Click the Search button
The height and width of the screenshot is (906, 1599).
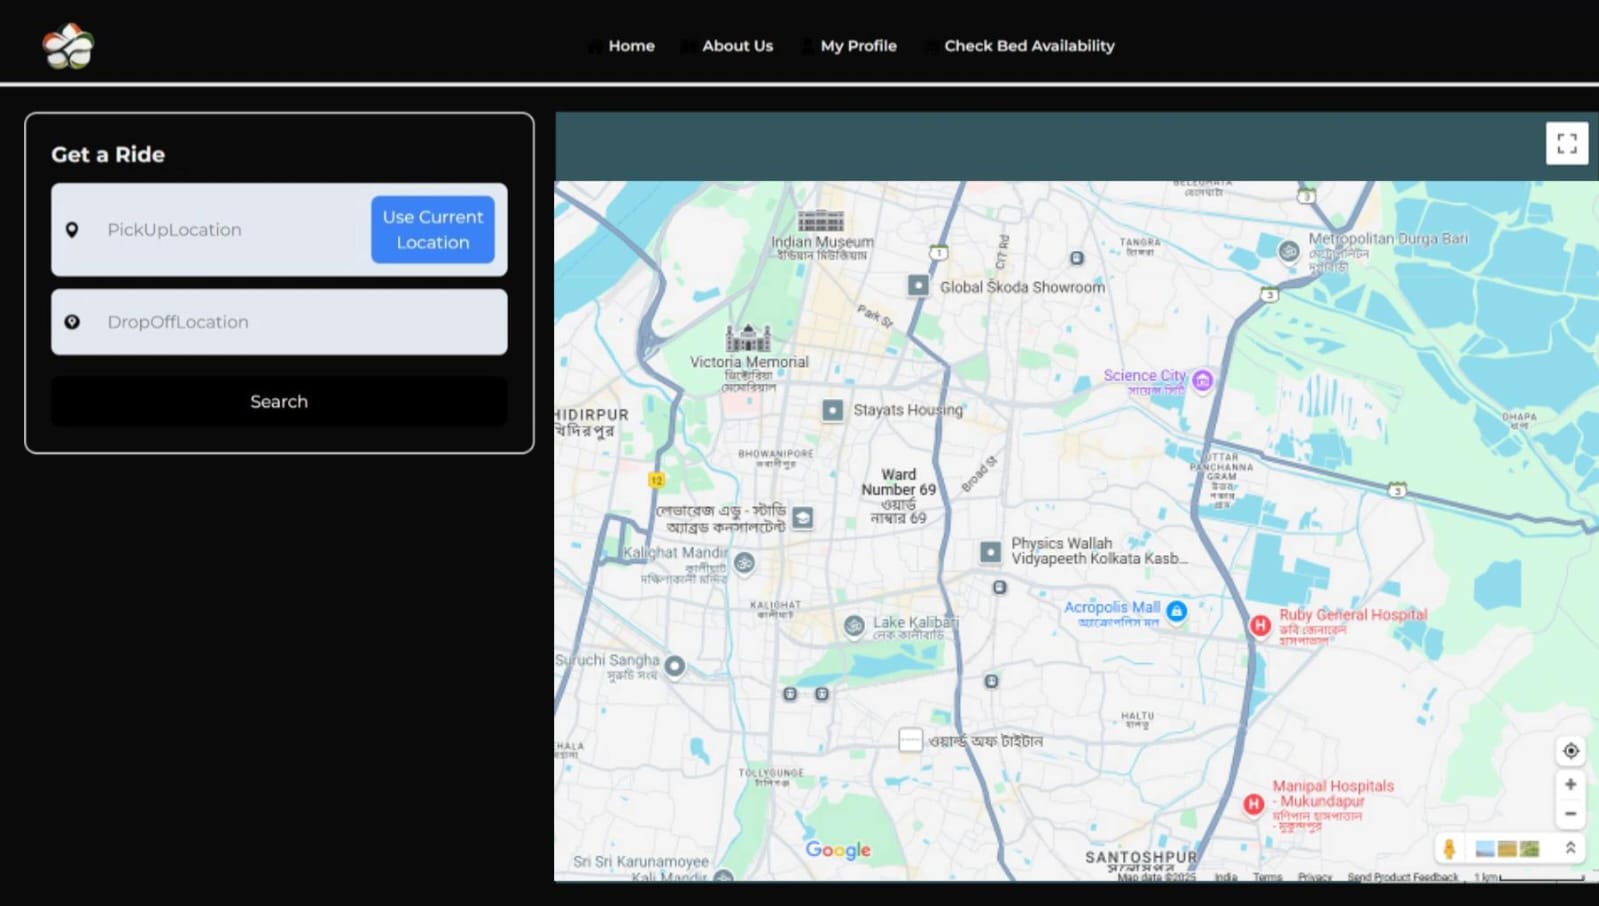coord(279,401)
